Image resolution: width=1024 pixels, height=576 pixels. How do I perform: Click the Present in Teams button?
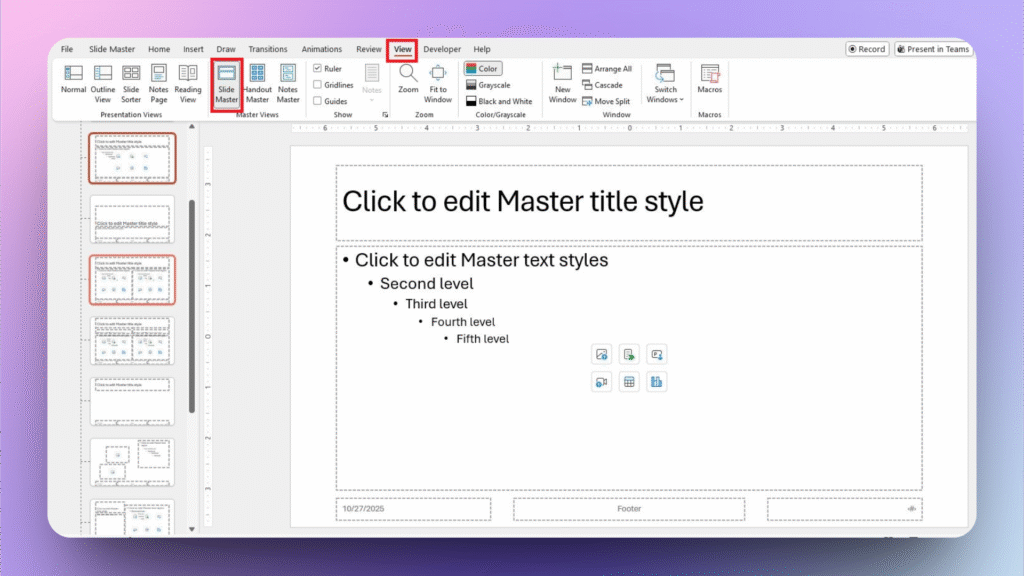pyautogui.click(x=933, y=48)
